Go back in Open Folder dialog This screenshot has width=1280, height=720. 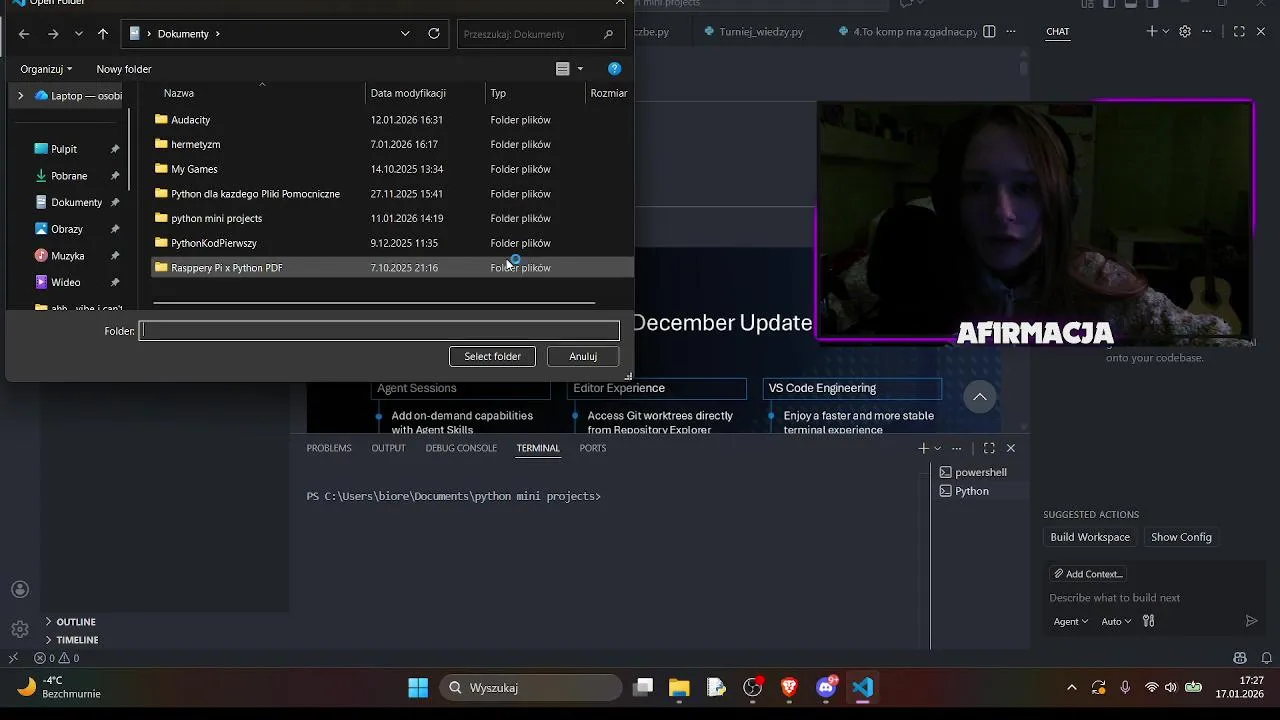tap(24, 34)
